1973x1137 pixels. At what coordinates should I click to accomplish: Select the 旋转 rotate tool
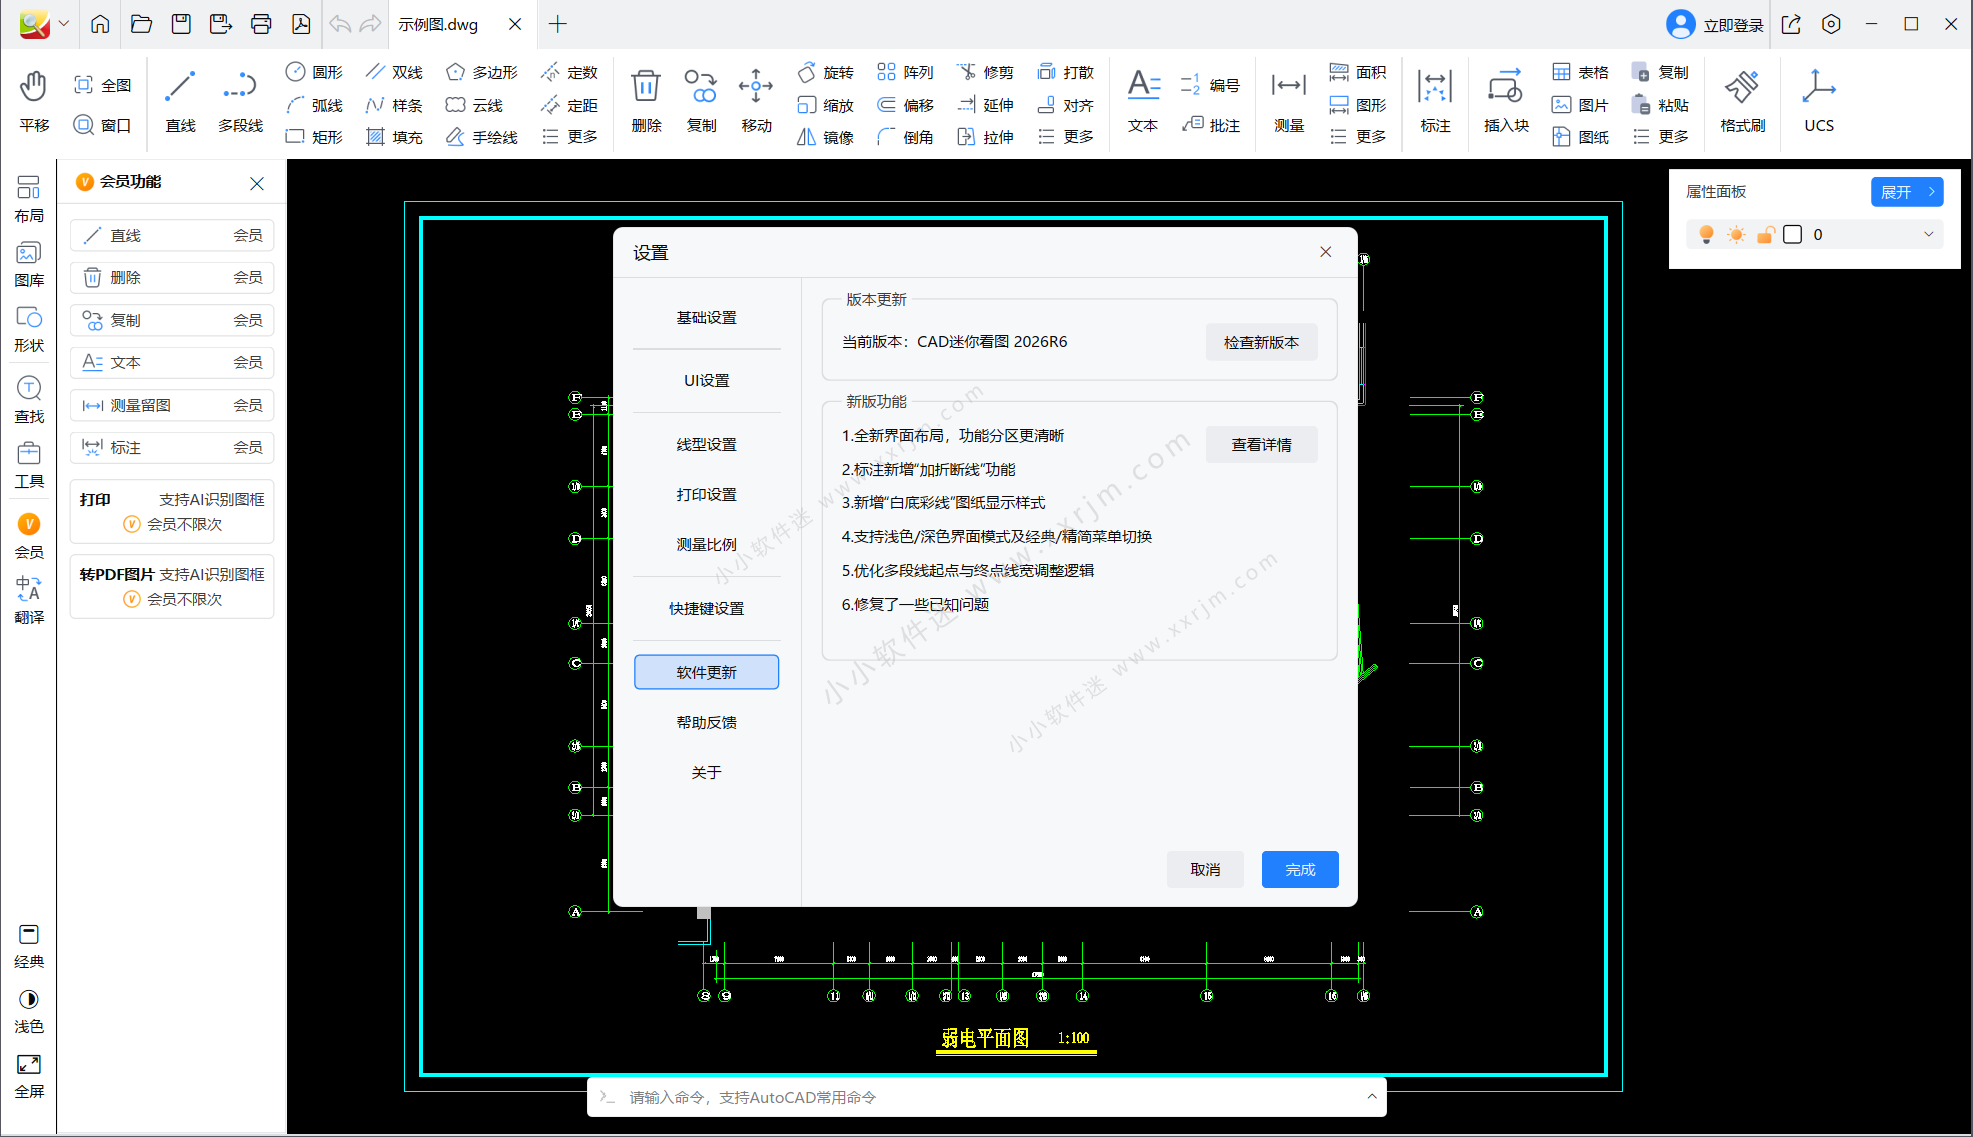[826, 72]
